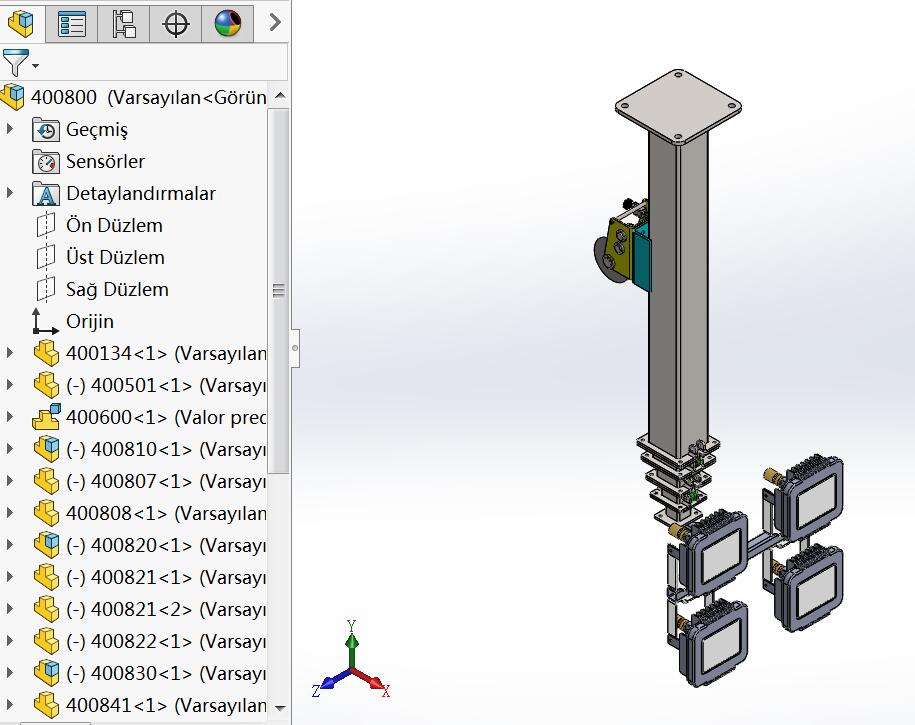
Task: Select the Geçmiş tree item
Action: coord(97,130)
